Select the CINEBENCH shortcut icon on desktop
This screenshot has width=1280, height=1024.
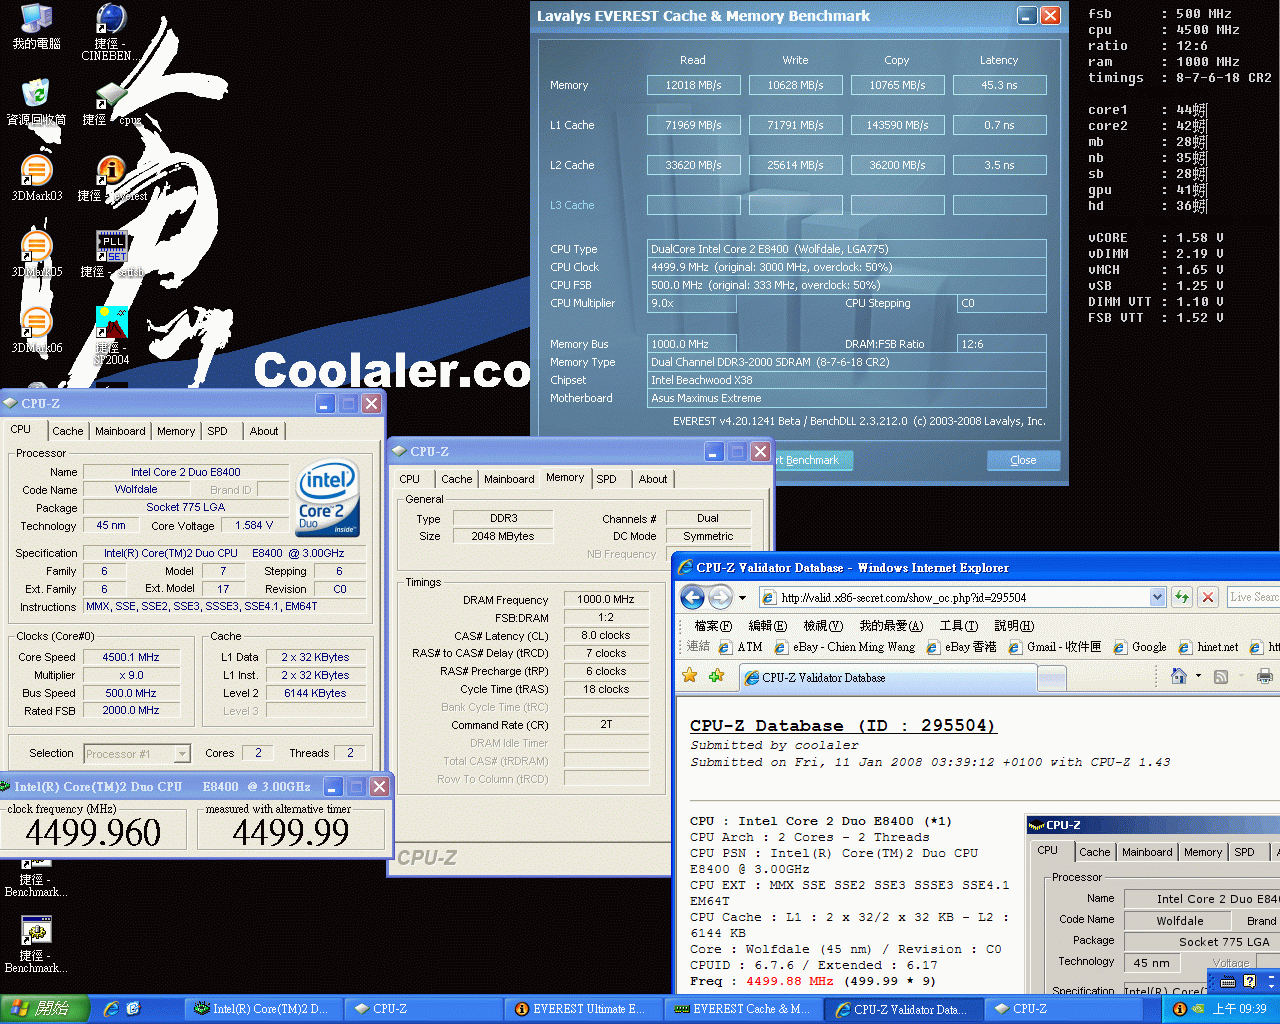(111, 30)
